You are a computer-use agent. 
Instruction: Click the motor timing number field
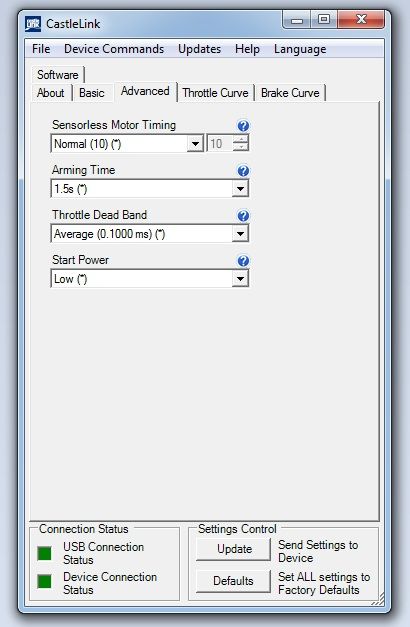click(220, 144)
